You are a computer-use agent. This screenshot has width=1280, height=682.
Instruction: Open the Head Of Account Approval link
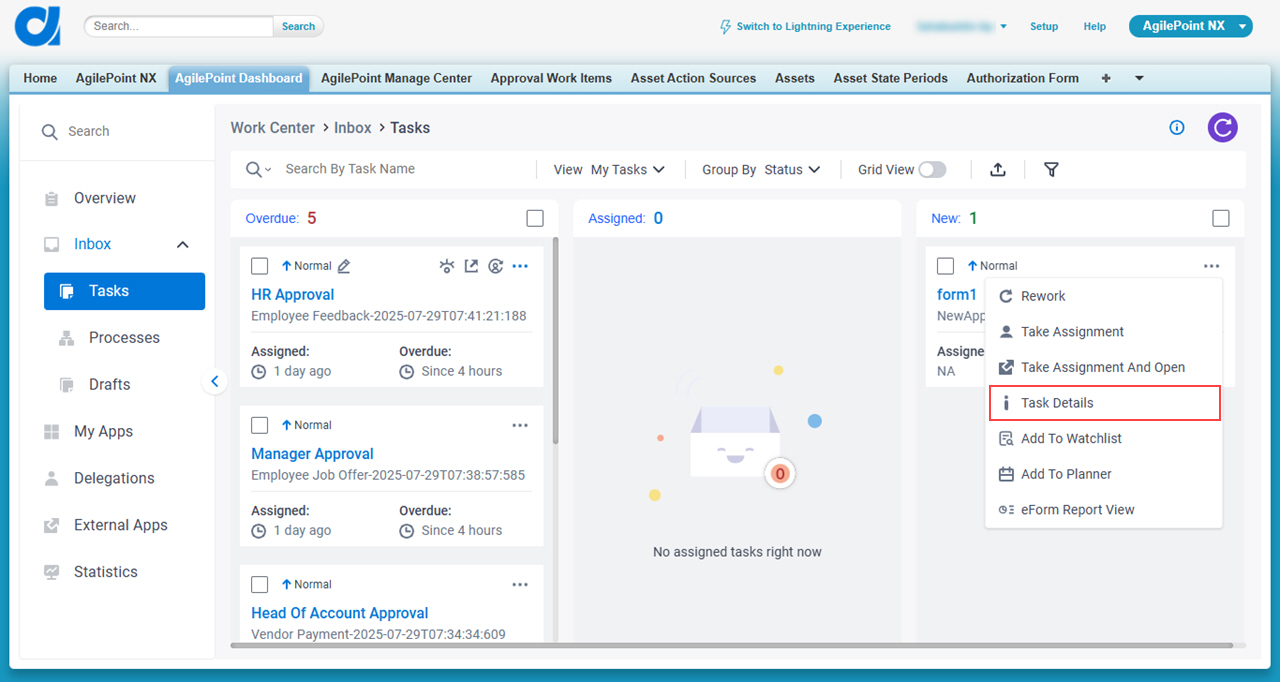[x=340, y=613]
